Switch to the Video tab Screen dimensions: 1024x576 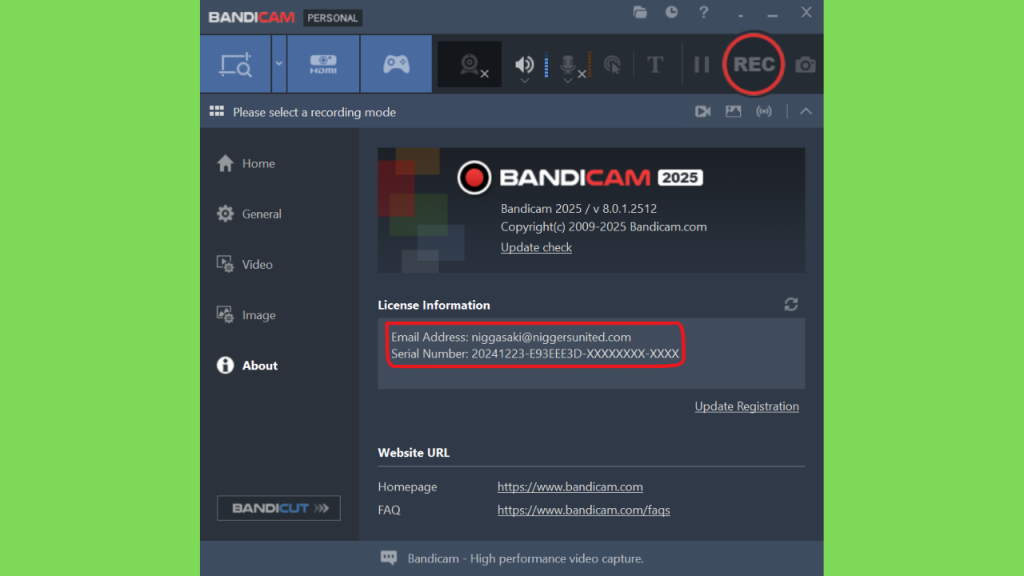coord(244,264)
